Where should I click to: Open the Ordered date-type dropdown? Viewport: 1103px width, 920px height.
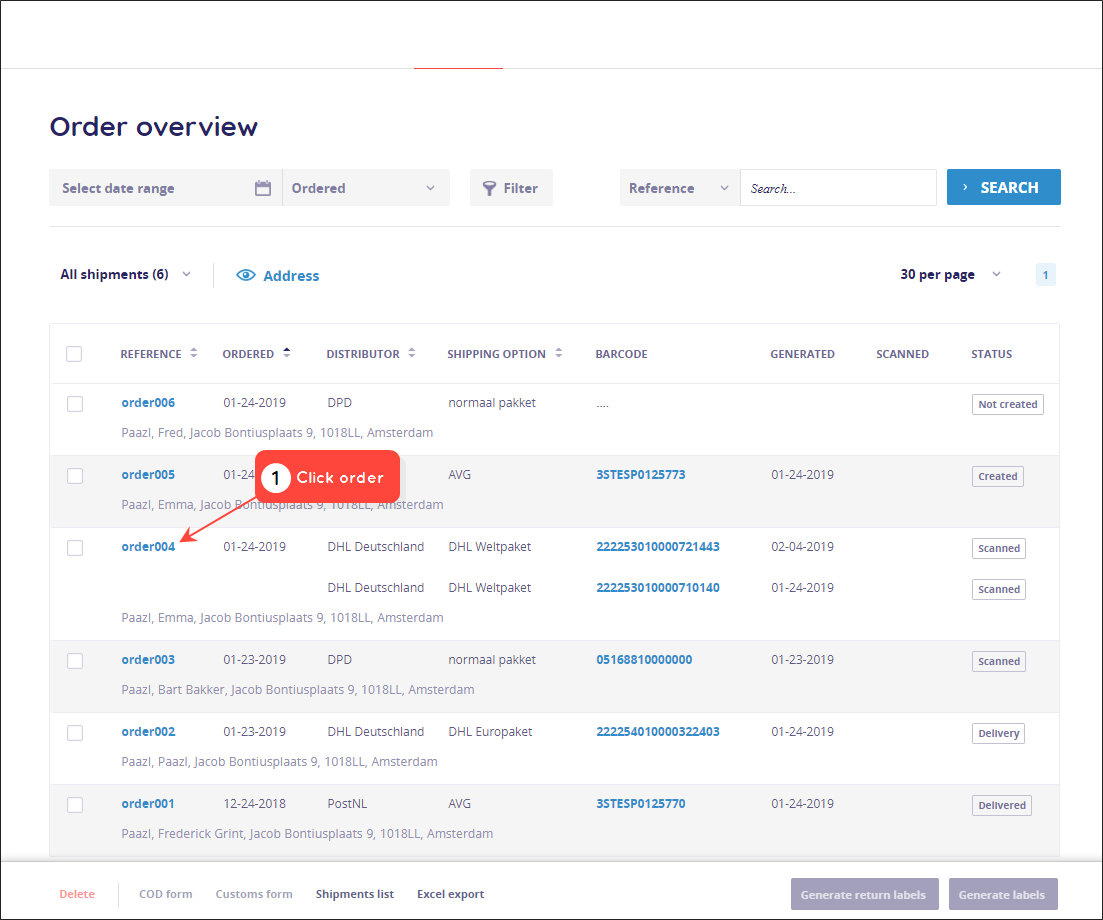tap(366, 188)
